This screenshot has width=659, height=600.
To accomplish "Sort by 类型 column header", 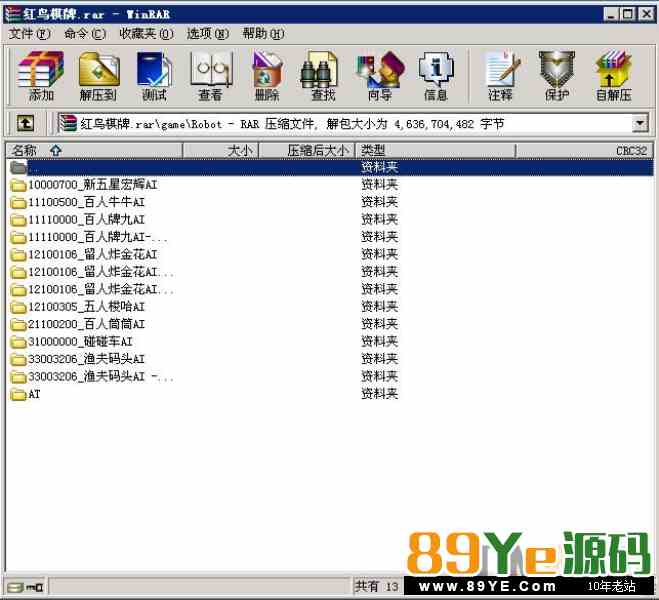I will 435,150.
